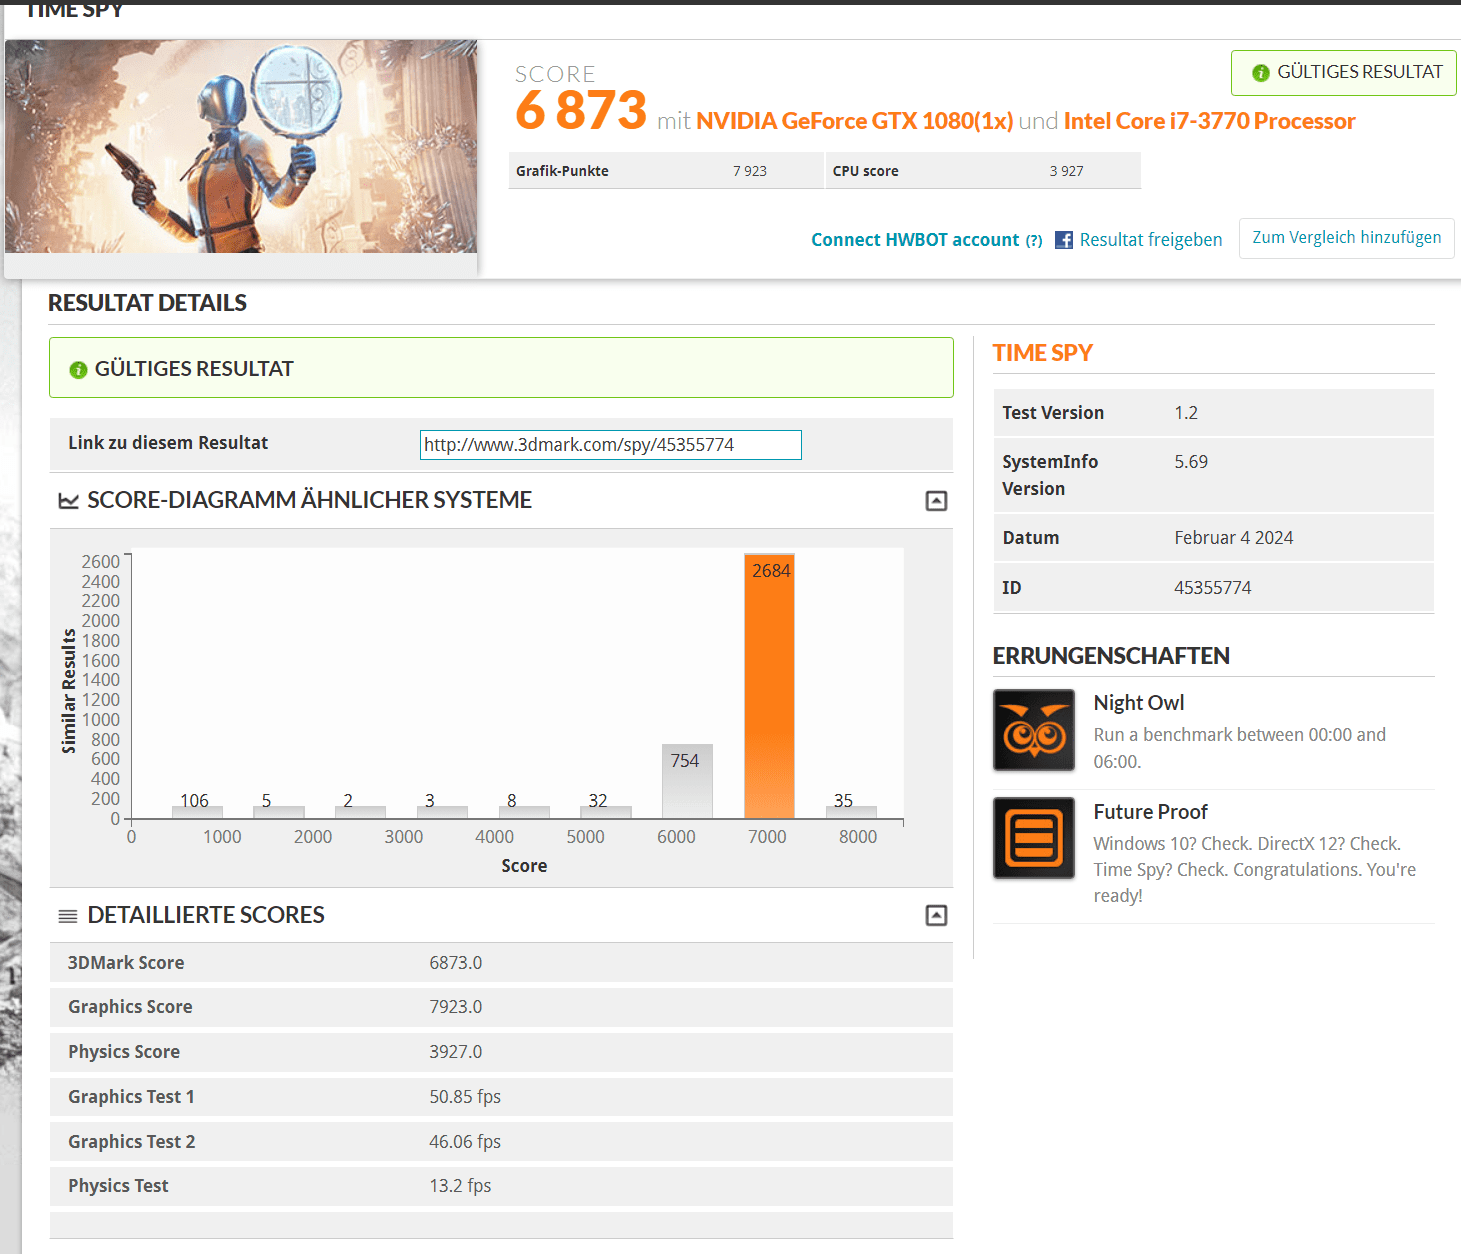Click the result link URL field
Image resolution: width=1461 pixels, height=1254 pixels.
click(611, 445)
